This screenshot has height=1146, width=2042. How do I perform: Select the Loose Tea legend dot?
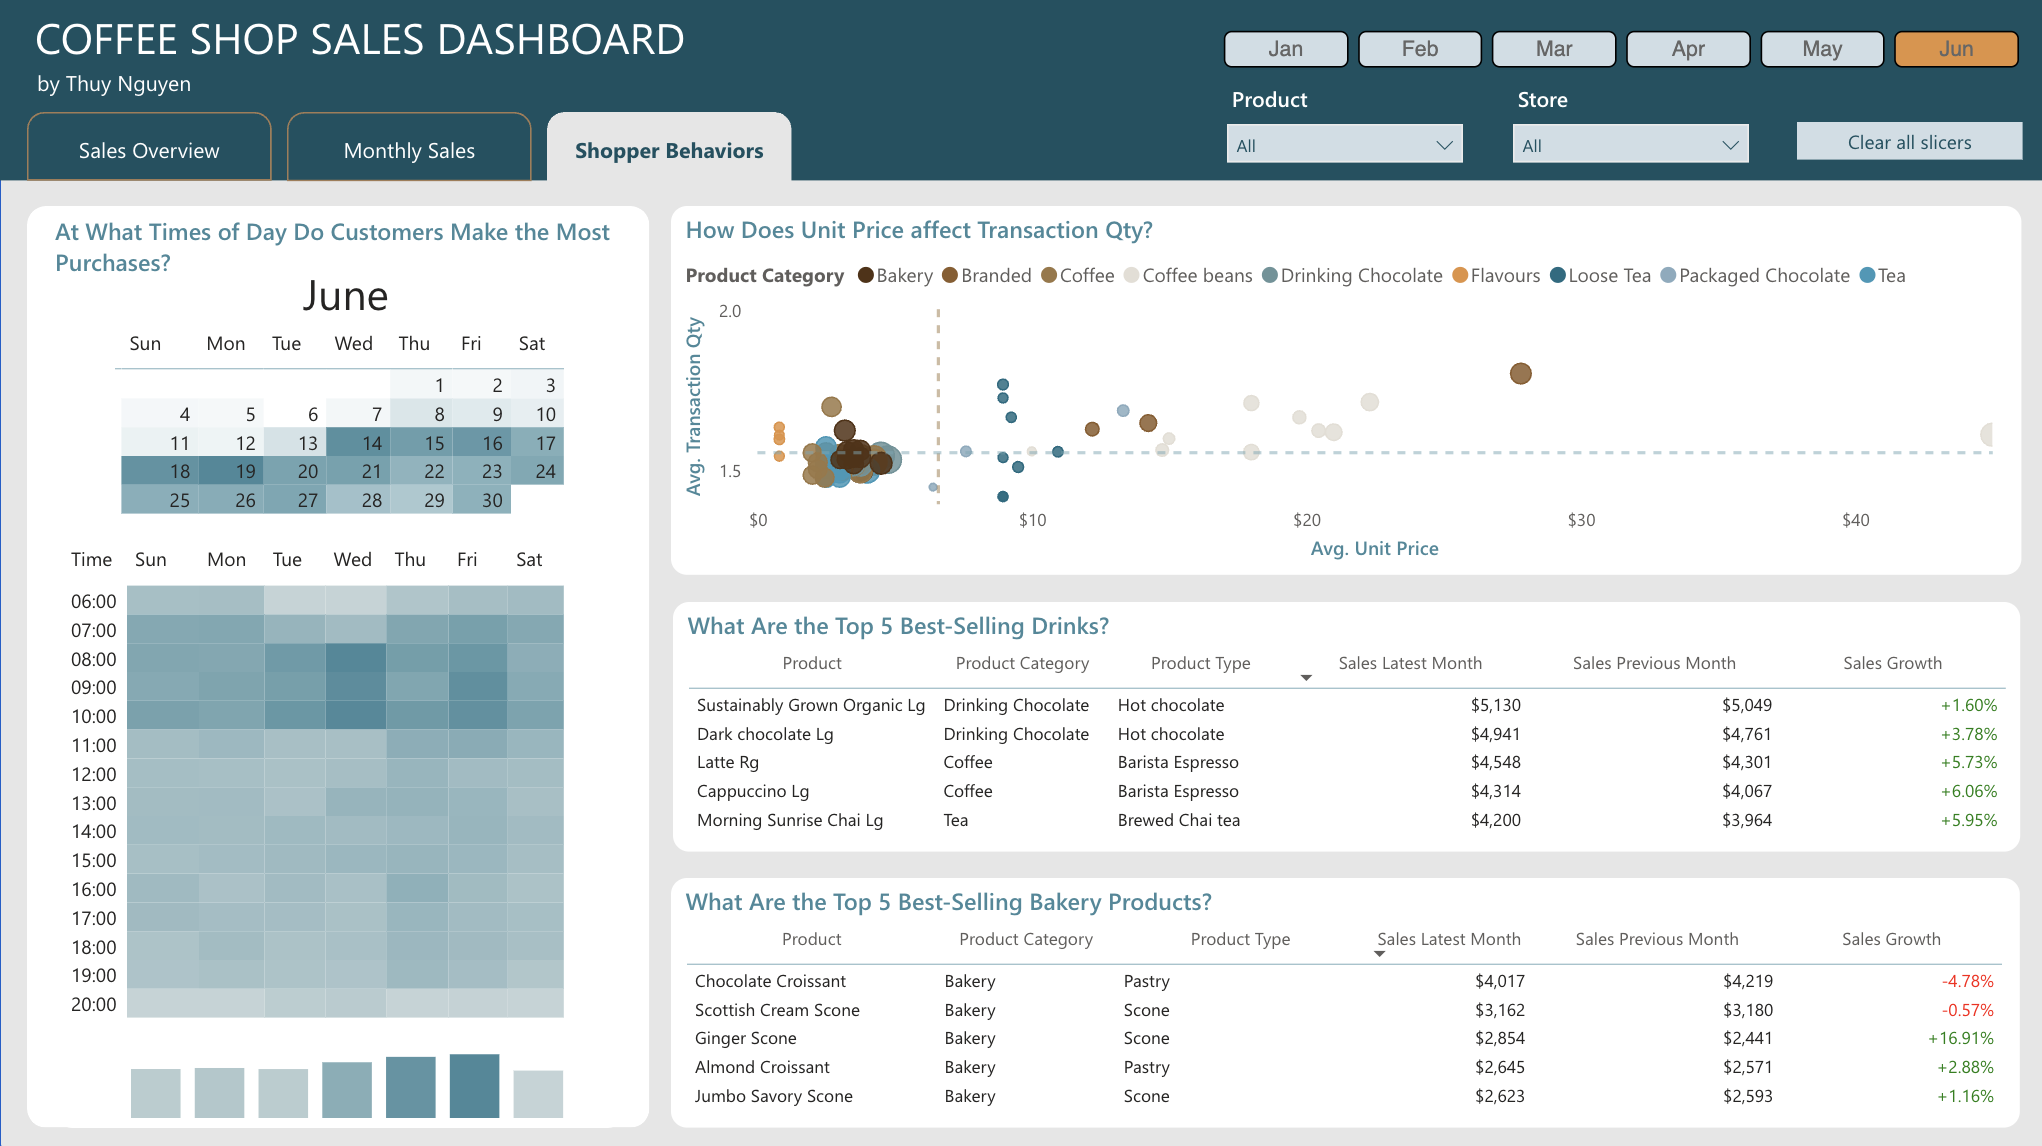(x=1556, y=275)
